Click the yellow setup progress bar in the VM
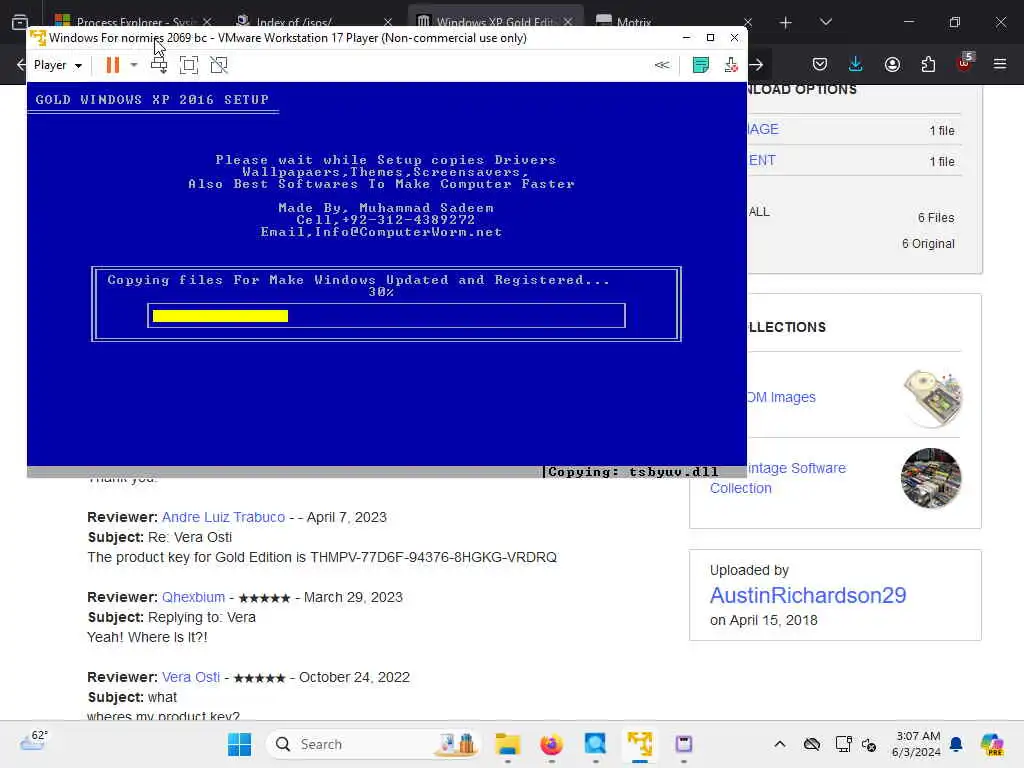Image resolution: width=1024 pixels, height=768 pixels. pos(220,316)
